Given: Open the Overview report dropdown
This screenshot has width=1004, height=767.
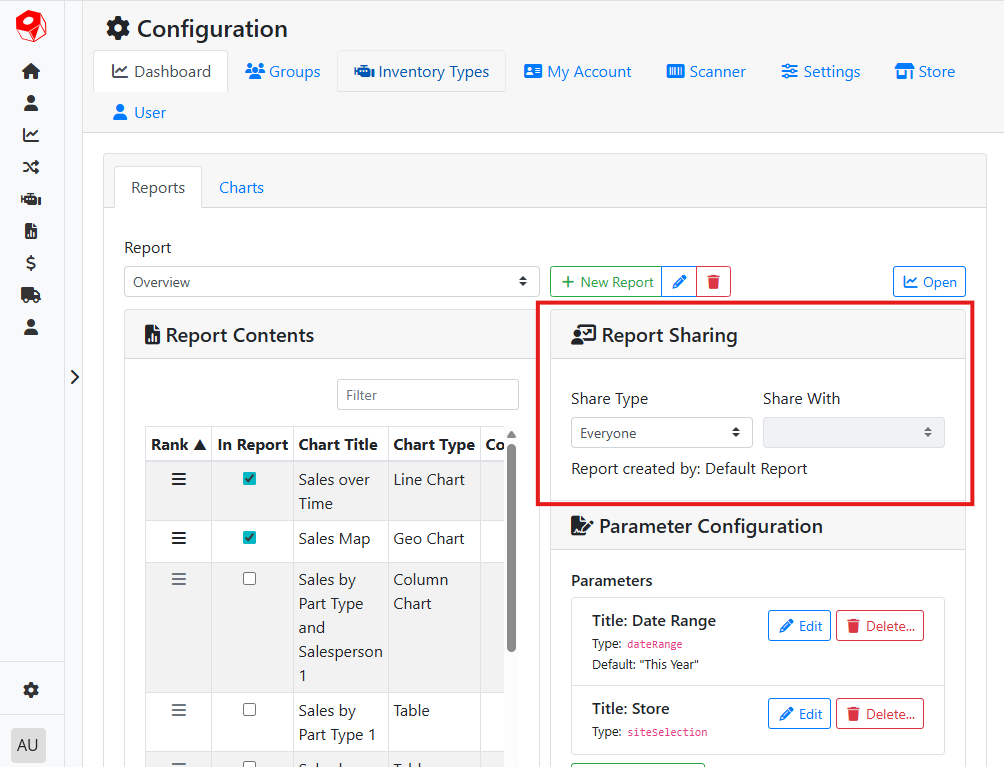Looking at the screenshot, I should pyautogui.click(x=331, y=282).
